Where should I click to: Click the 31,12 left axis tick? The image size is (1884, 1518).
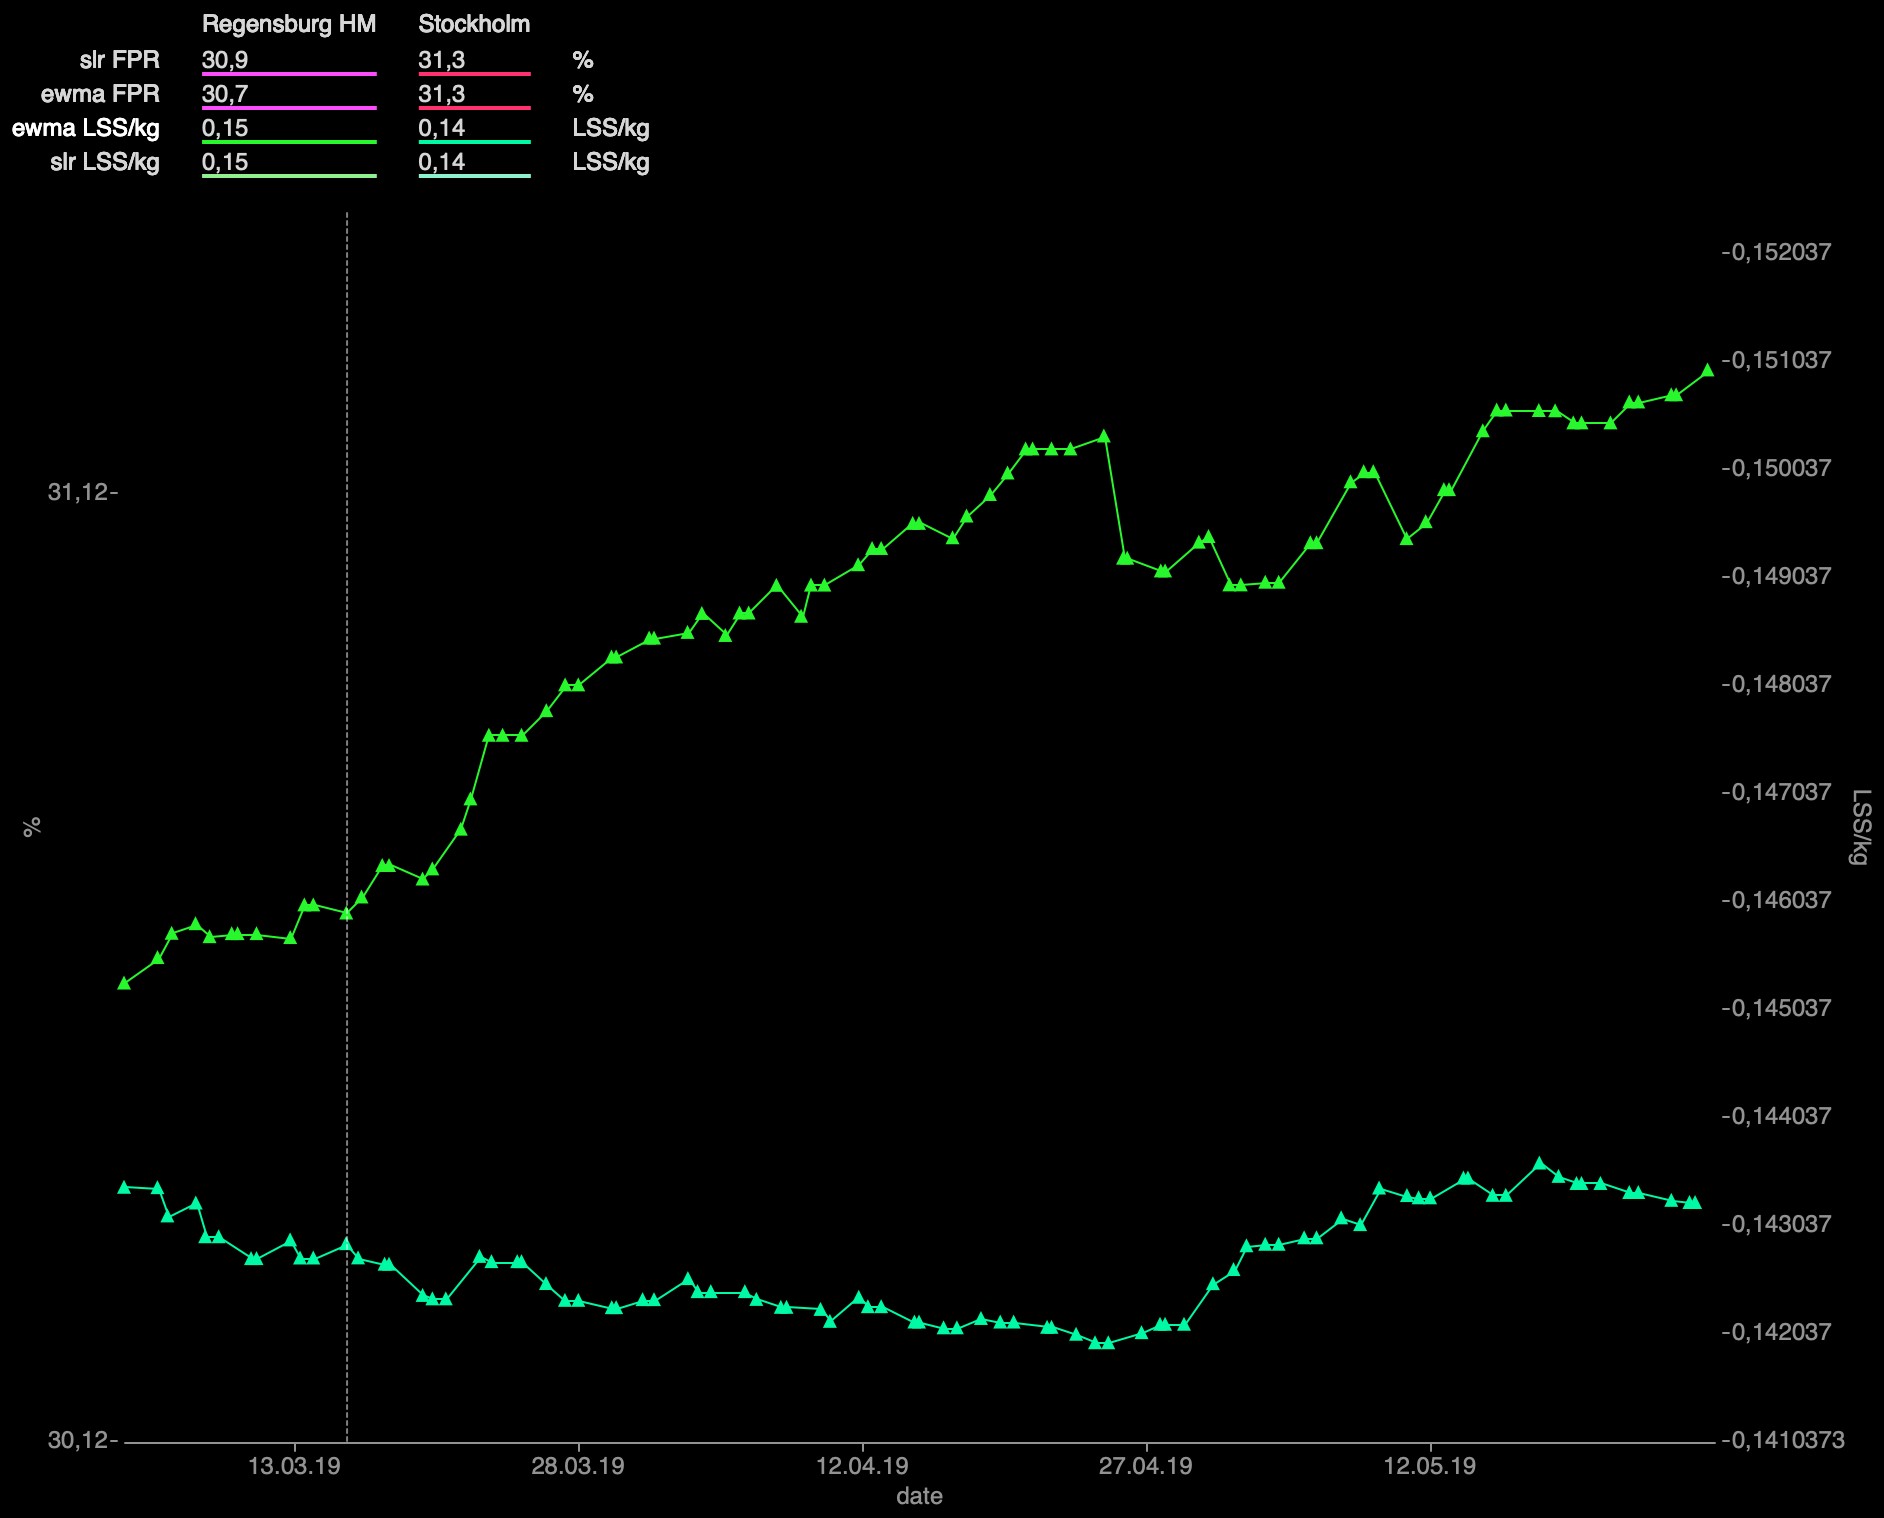pos(78,492)
